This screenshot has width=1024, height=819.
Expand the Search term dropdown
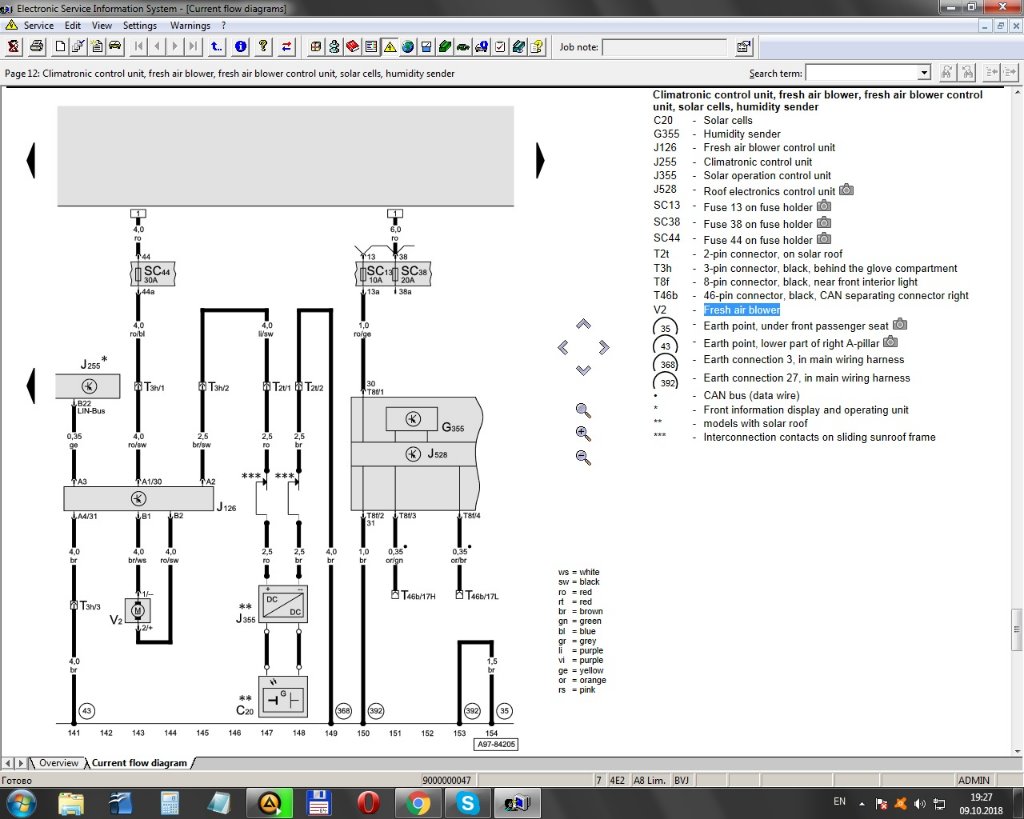tap(924, 73)
